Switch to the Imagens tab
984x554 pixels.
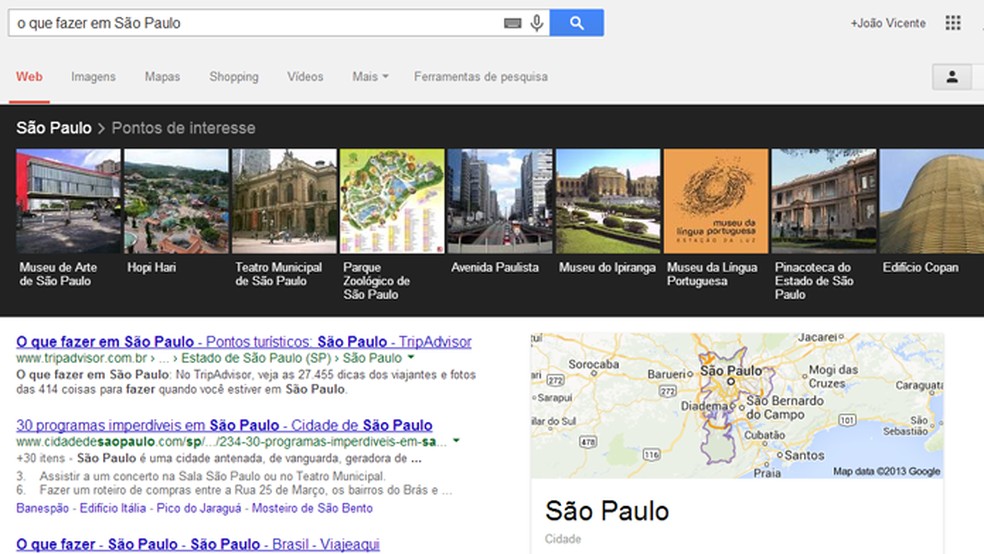tap(93, 77)
